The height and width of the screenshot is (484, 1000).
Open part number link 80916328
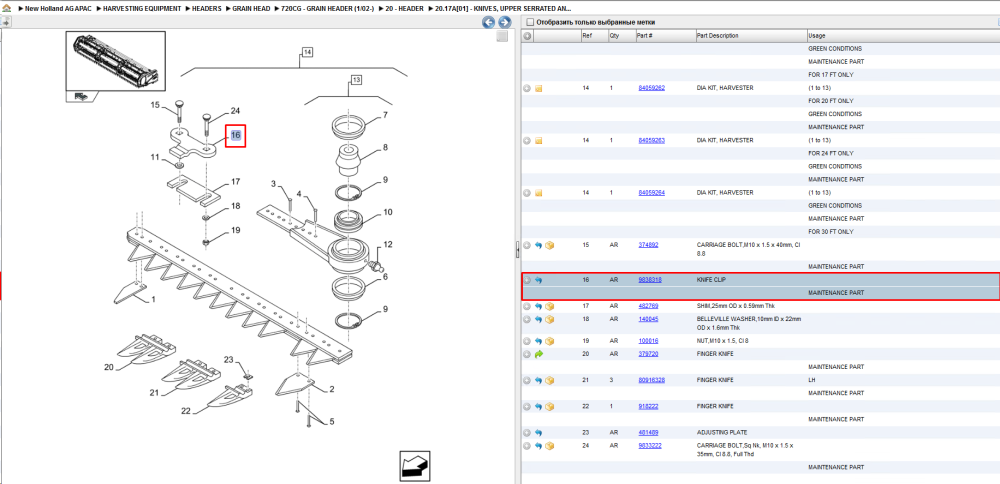651,380
